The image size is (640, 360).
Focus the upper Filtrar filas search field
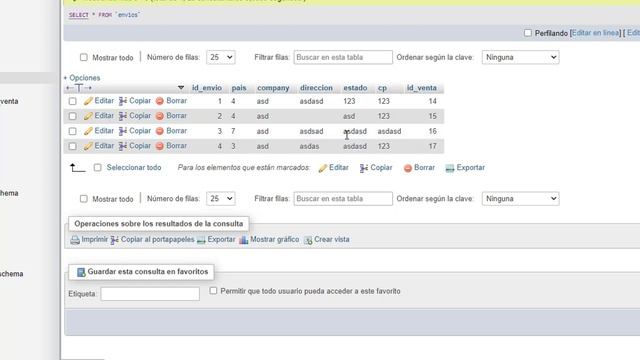343,57
